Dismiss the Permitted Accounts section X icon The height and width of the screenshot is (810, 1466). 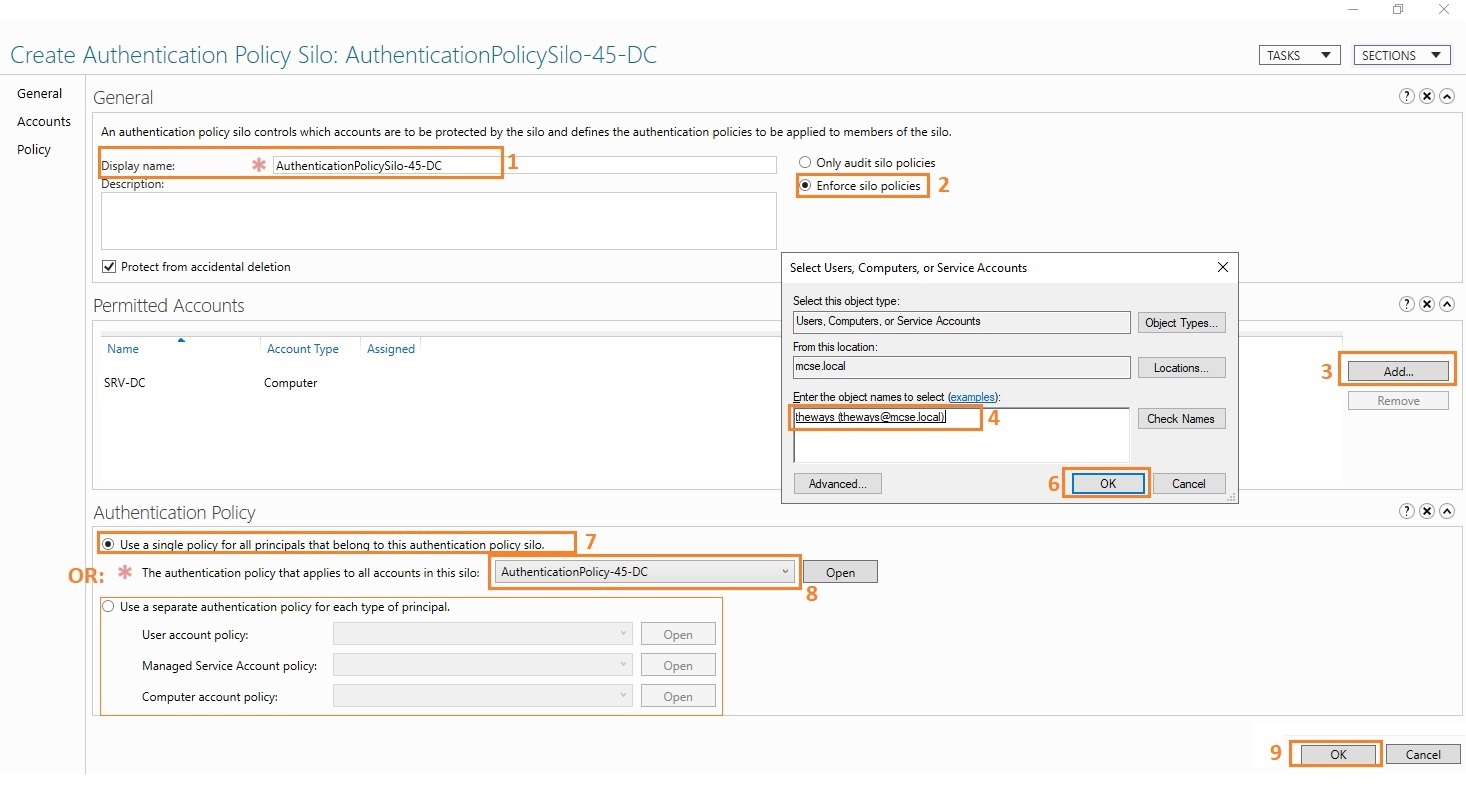coord(1427,303)
